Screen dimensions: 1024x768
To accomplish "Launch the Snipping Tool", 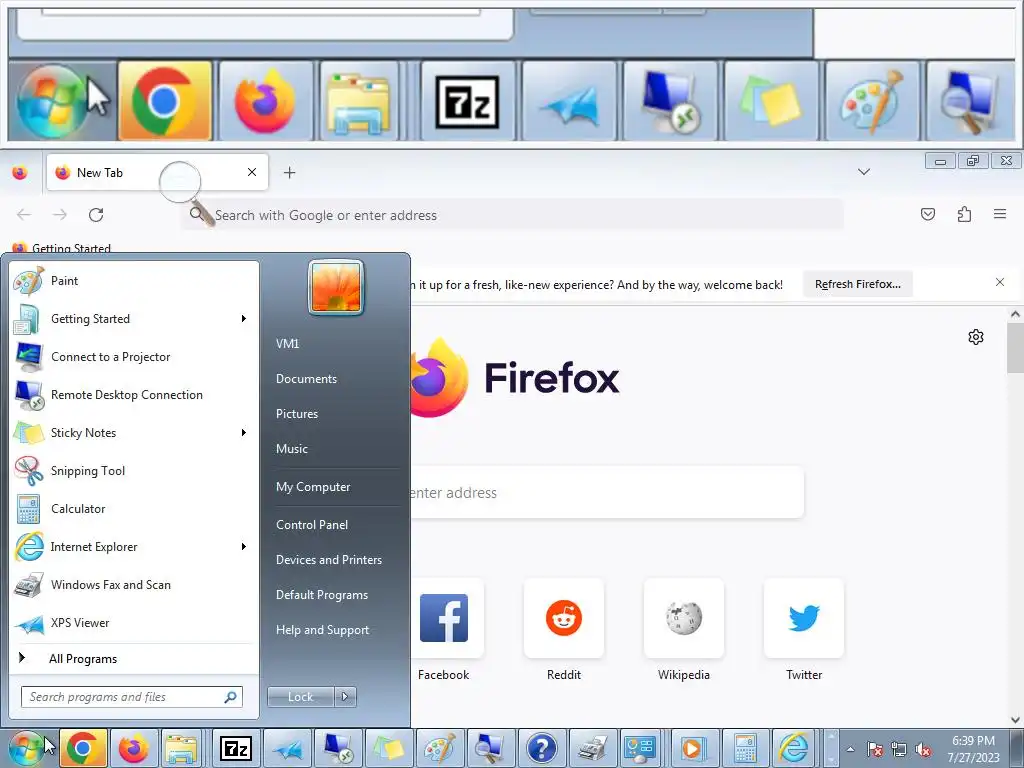I will [134, 471].
